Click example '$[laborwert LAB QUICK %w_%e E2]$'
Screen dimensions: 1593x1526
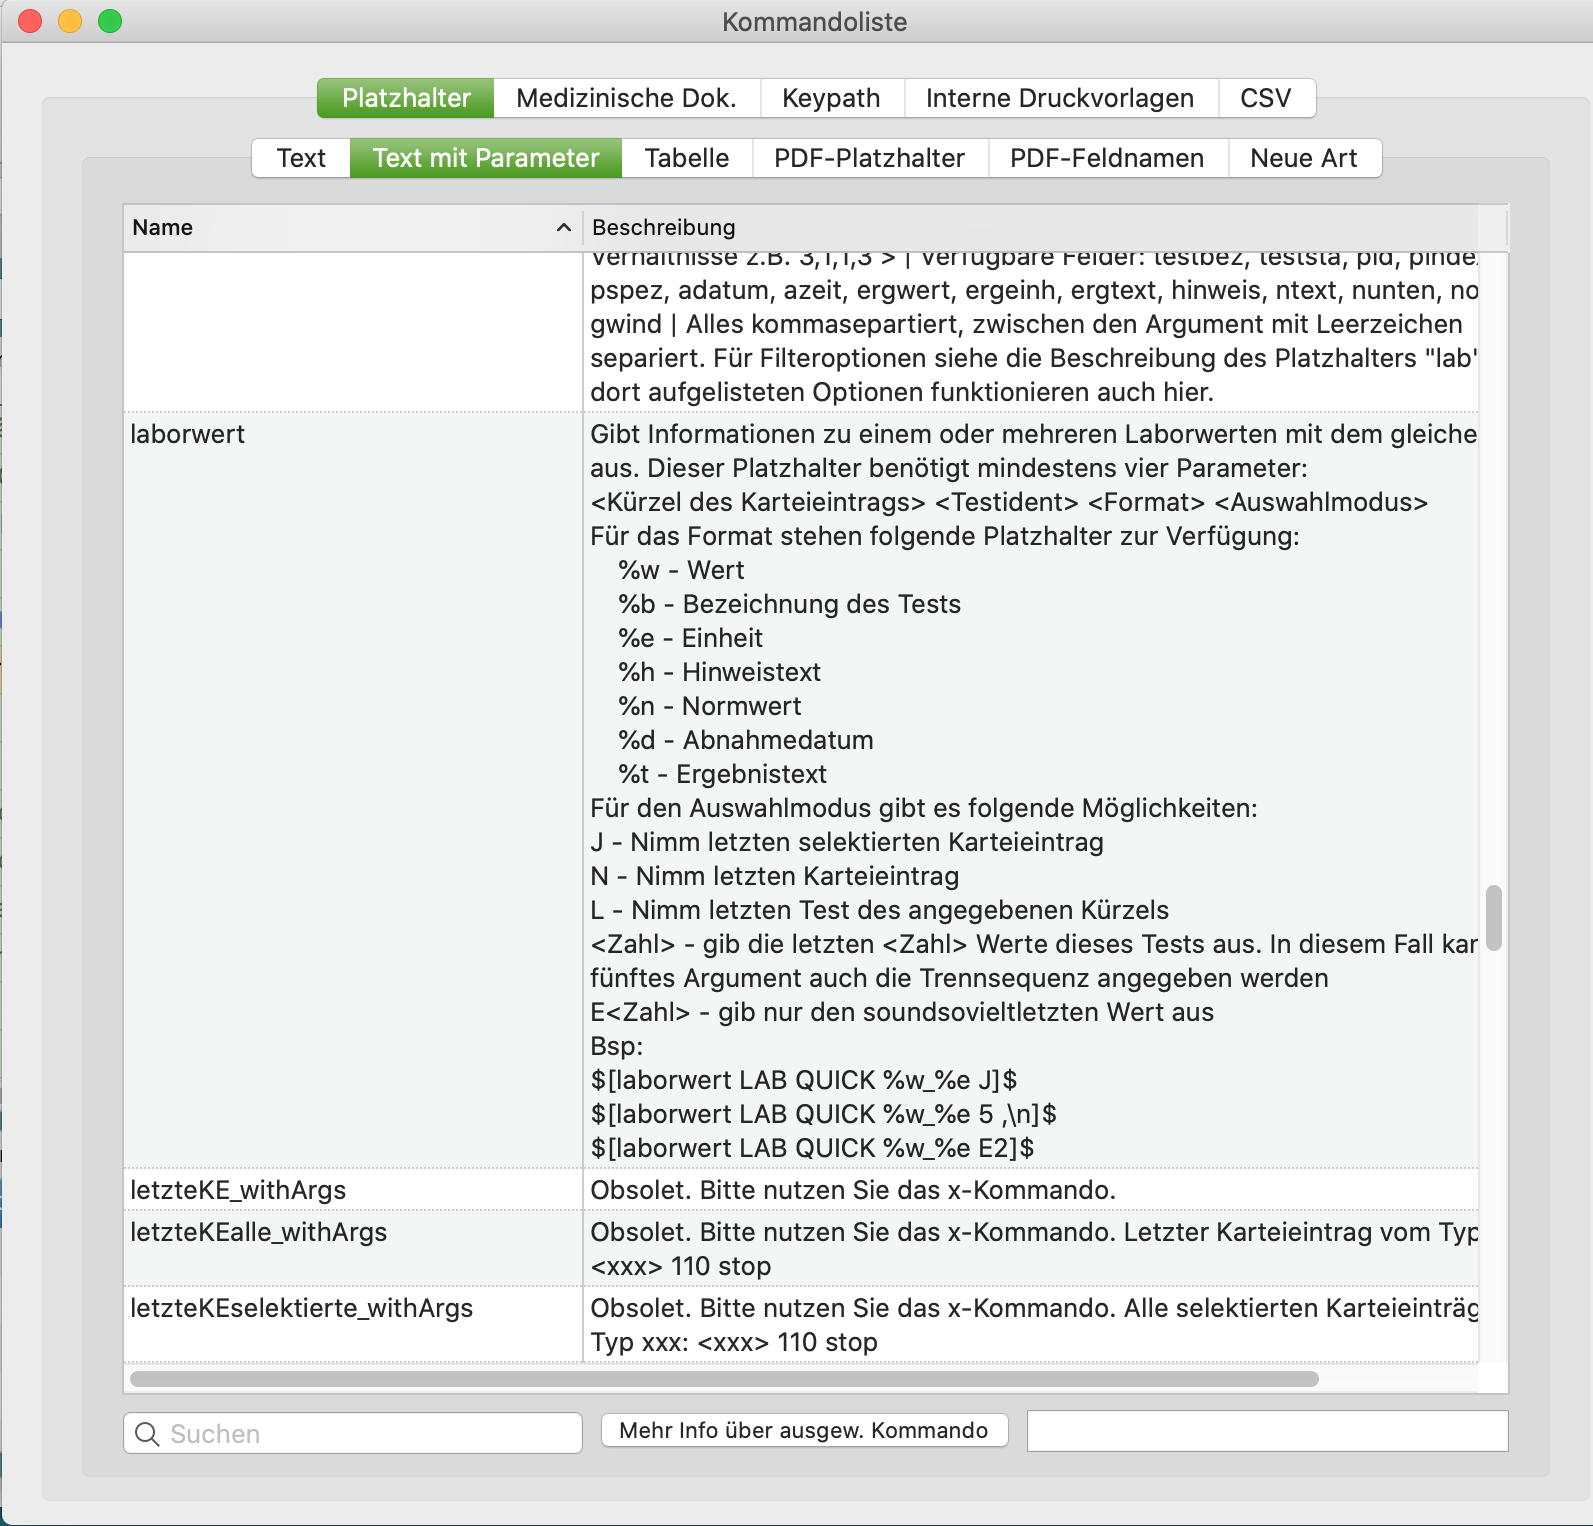point(812,1148)
